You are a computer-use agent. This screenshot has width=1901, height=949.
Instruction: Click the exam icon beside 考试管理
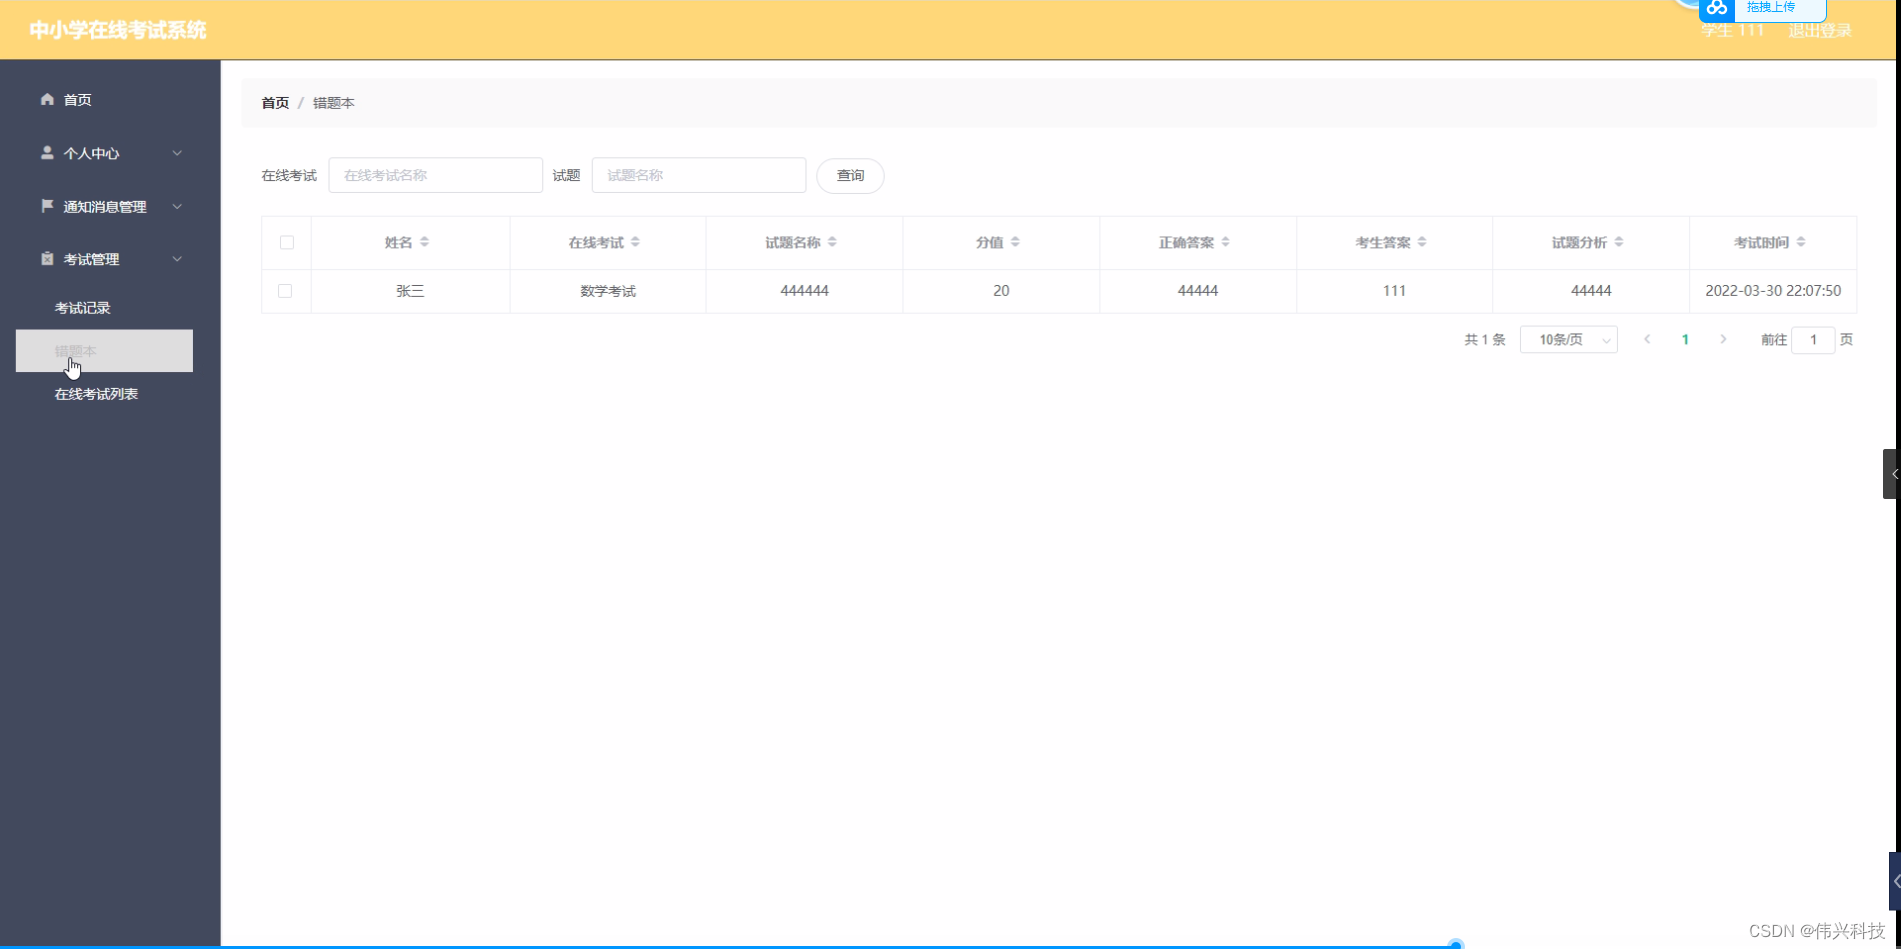pos(46,258)
